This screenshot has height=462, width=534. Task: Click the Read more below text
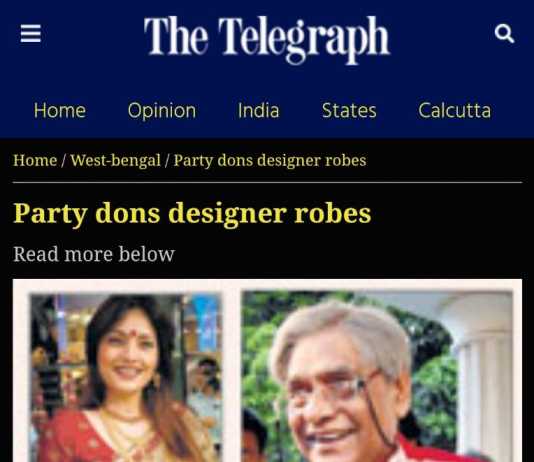click(94, 254)
